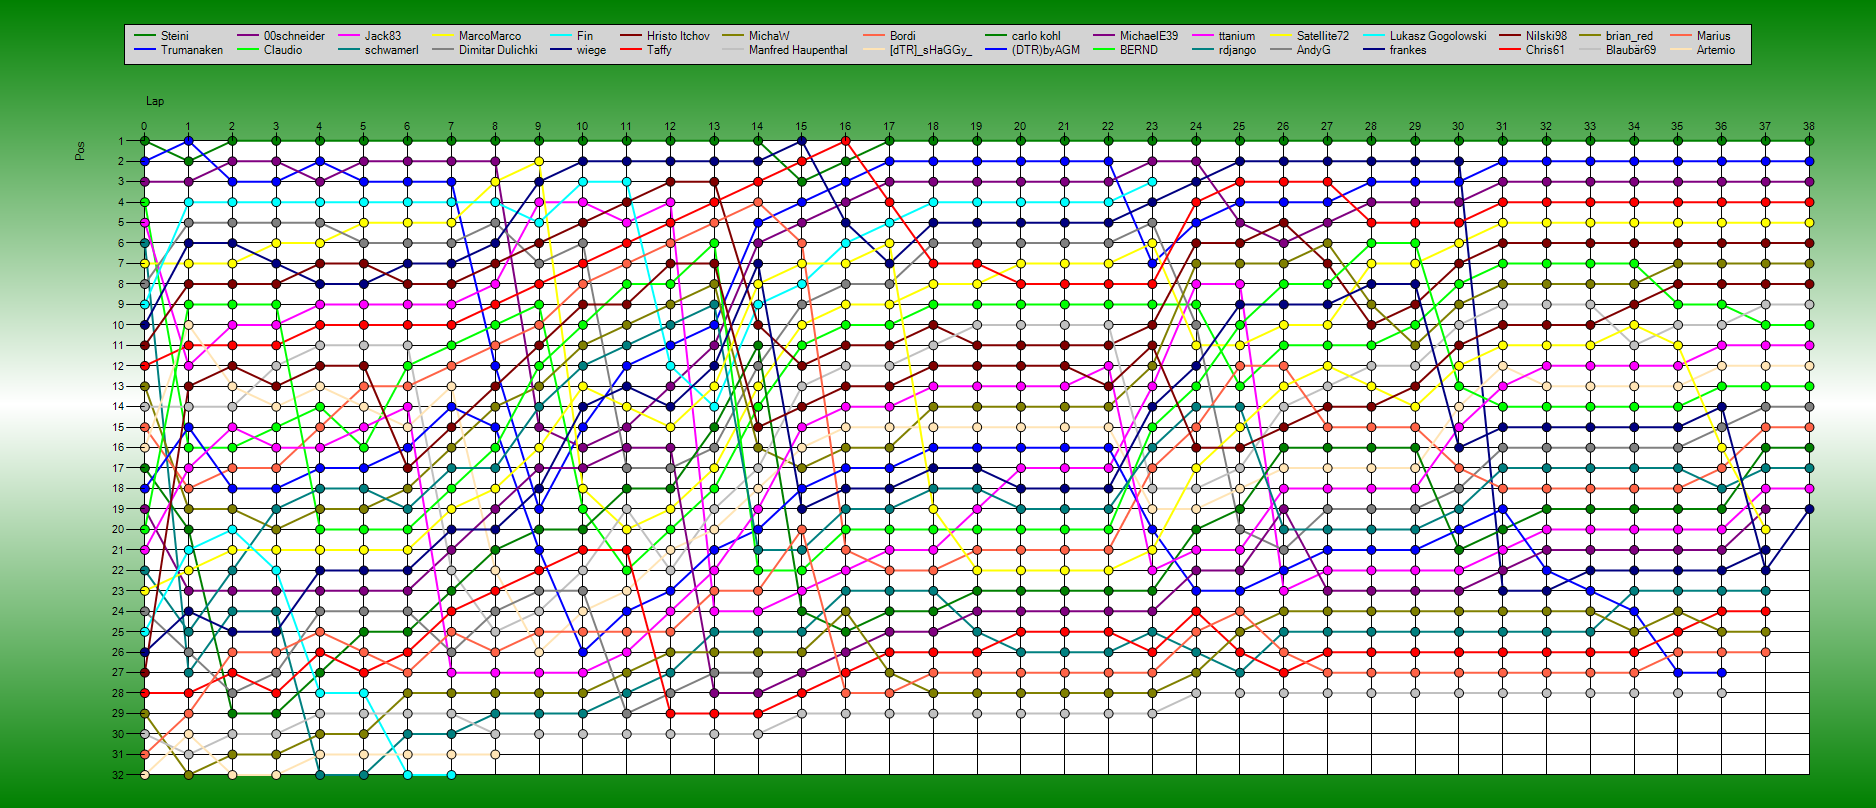Click lap number 30 on the axis

(1458, 127)
